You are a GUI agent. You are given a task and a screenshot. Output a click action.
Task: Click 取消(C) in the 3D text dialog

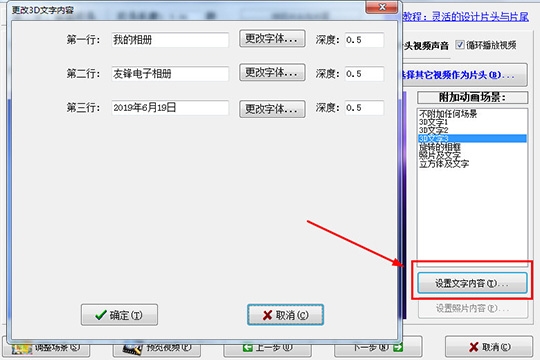(x=285, y=315)
